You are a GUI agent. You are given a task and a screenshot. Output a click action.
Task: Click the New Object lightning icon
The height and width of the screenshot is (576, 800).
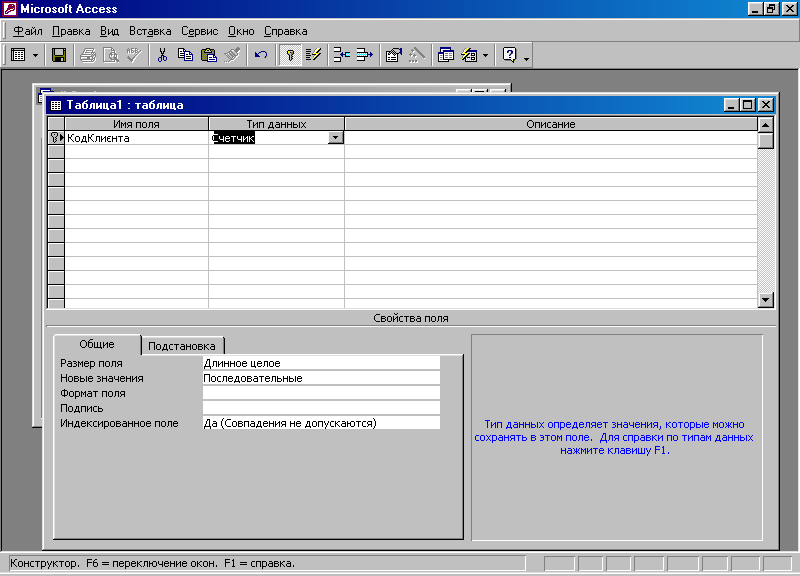[469, 55]
